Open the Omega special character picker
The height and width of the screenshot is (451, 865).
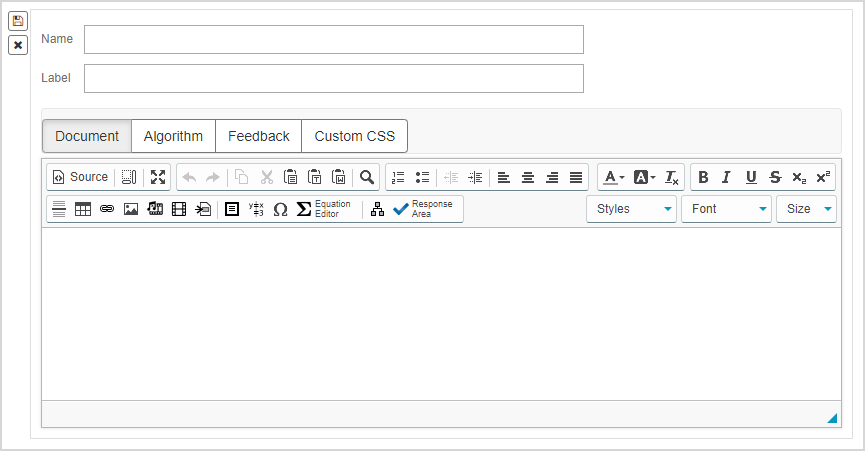tap(280, 209)
